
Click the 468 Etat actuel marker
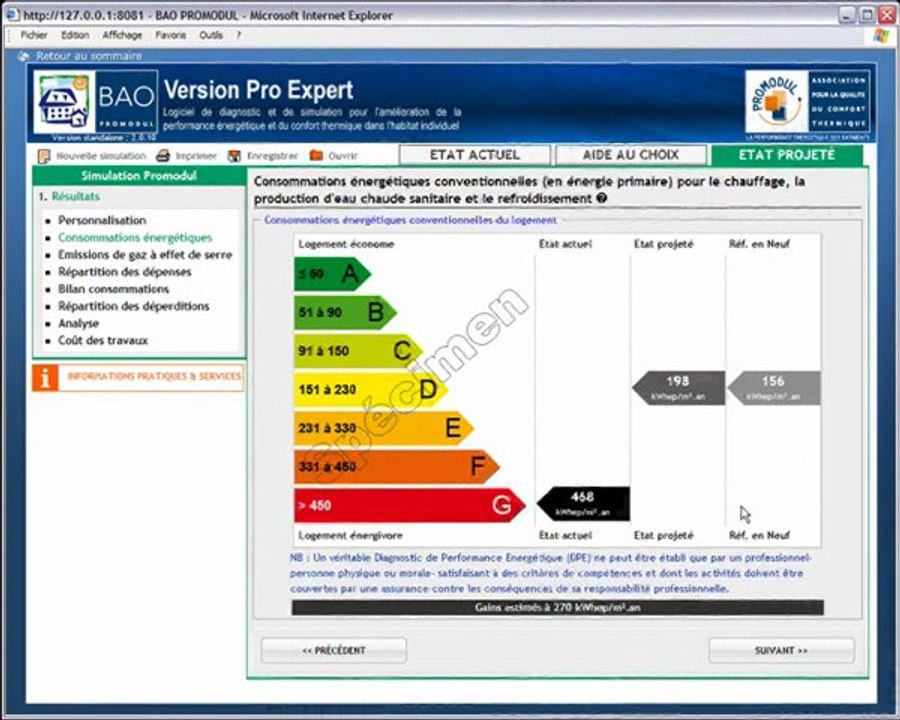(583, 504)
